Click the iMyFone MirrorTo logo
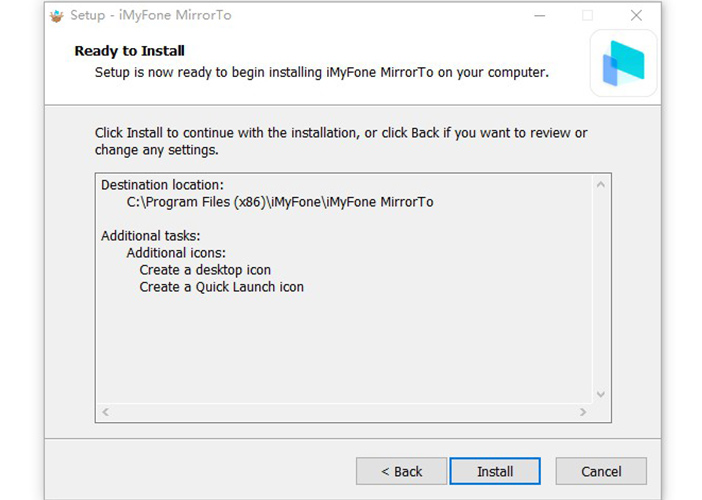702x500 pixels. [x=623, y=64]
